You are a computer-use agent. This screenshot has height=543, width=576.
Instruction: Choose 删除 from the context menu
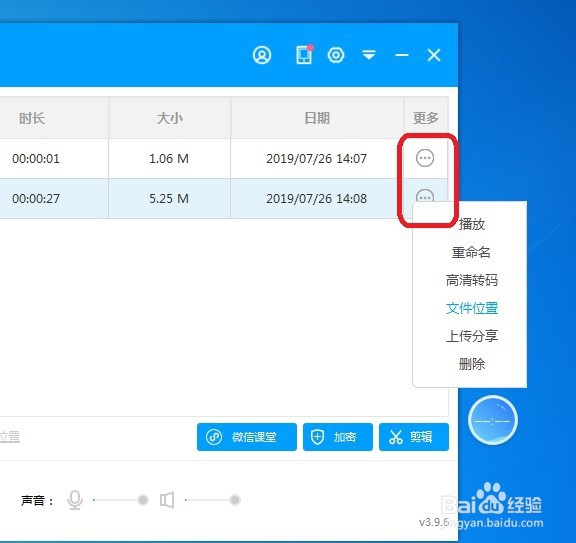point(472,364)
